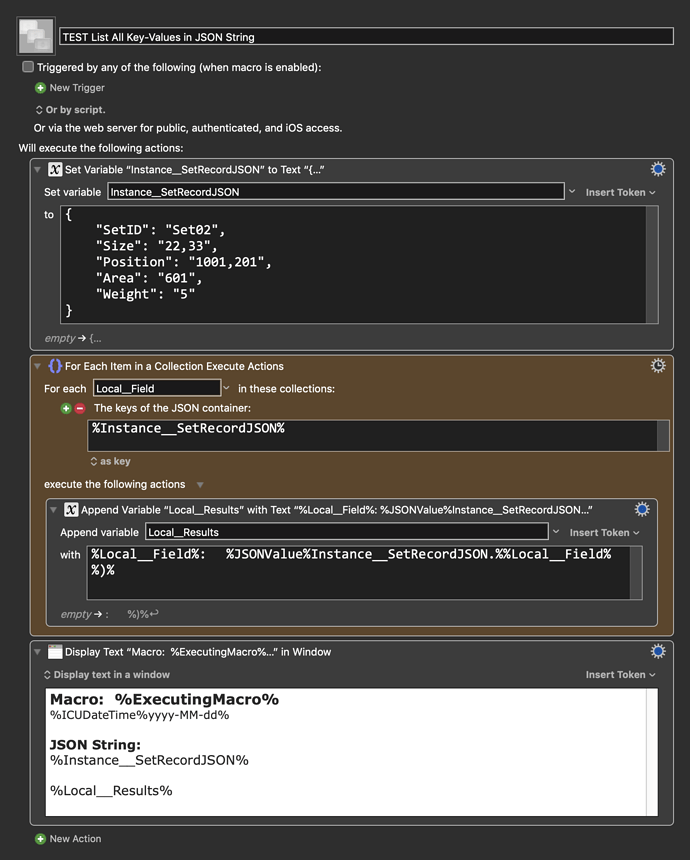Click scrollbar of the JSON text area
This screenshot has height=860, width=690.
click(x=652, y=264)
